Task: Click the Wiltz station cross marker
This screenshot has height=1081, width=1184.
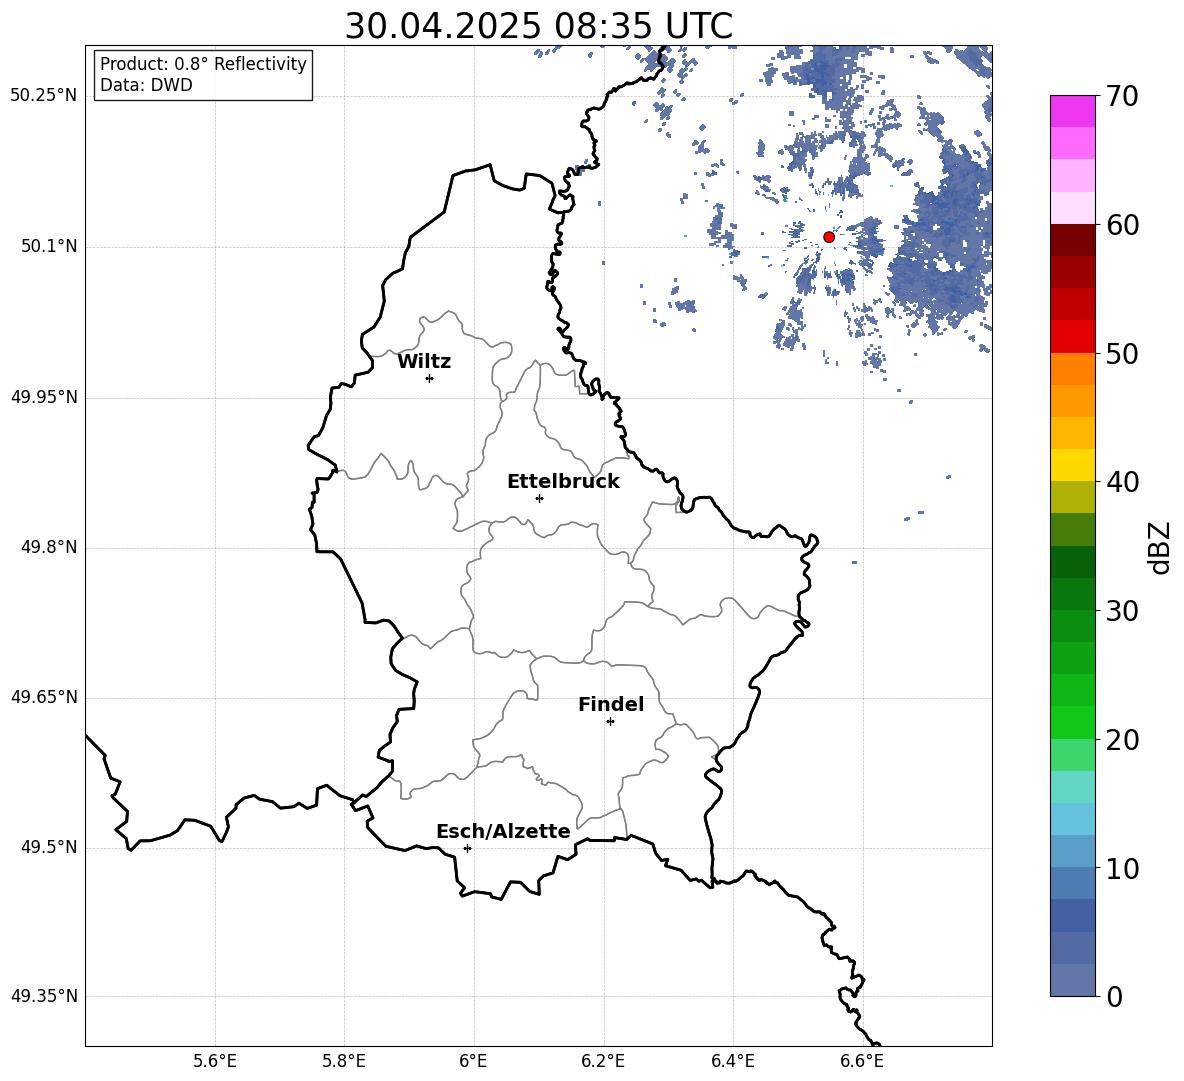Action: [430, 378]
